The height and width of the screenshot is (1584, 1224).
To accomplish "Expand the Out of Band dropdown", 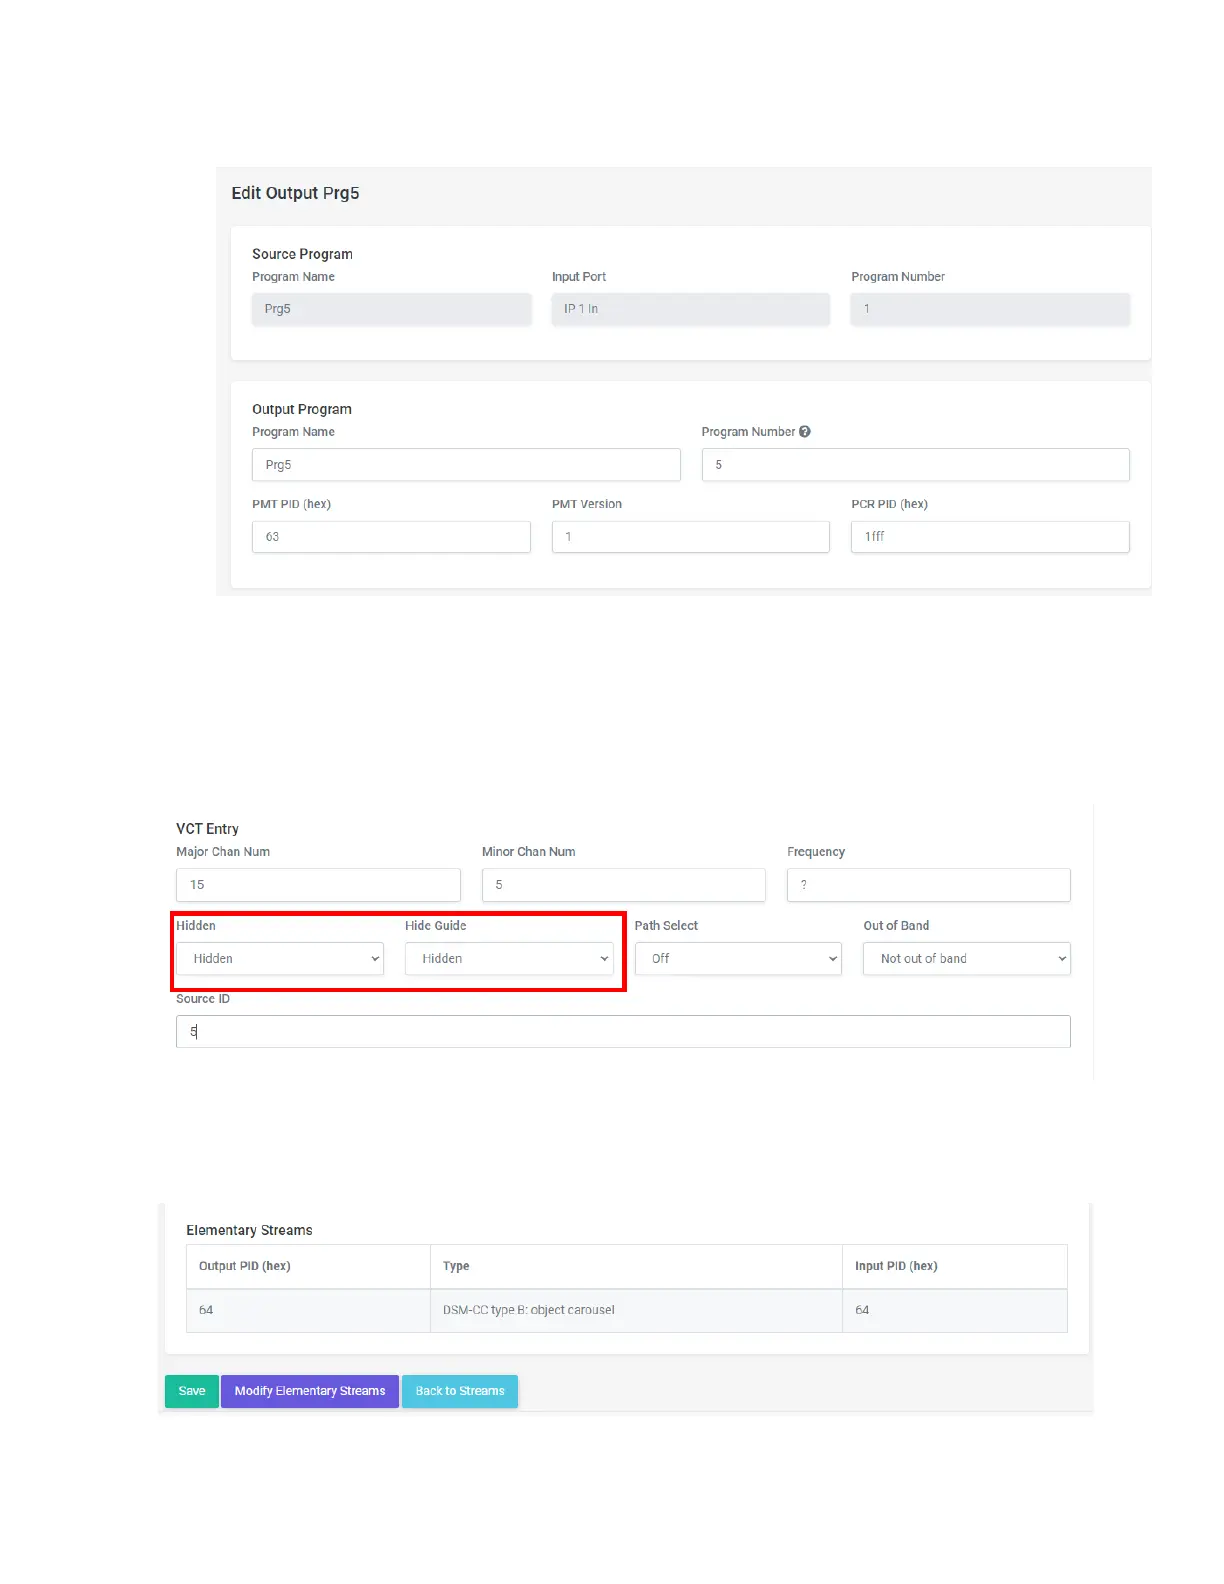I will pos(966,959).
